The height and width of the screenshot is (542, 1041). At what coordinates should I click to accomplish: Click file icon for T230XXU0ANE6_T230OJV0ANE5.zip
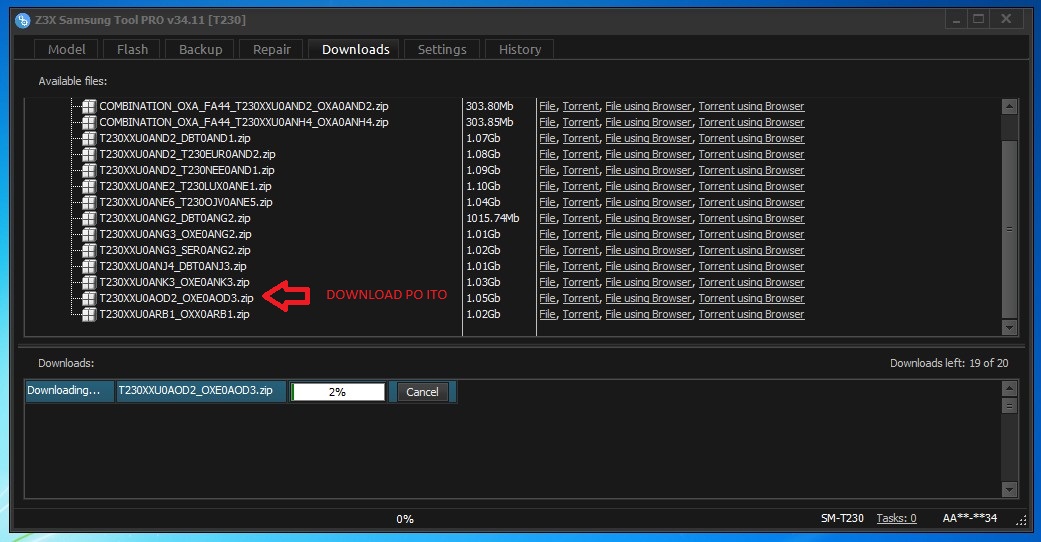point(89,202)
